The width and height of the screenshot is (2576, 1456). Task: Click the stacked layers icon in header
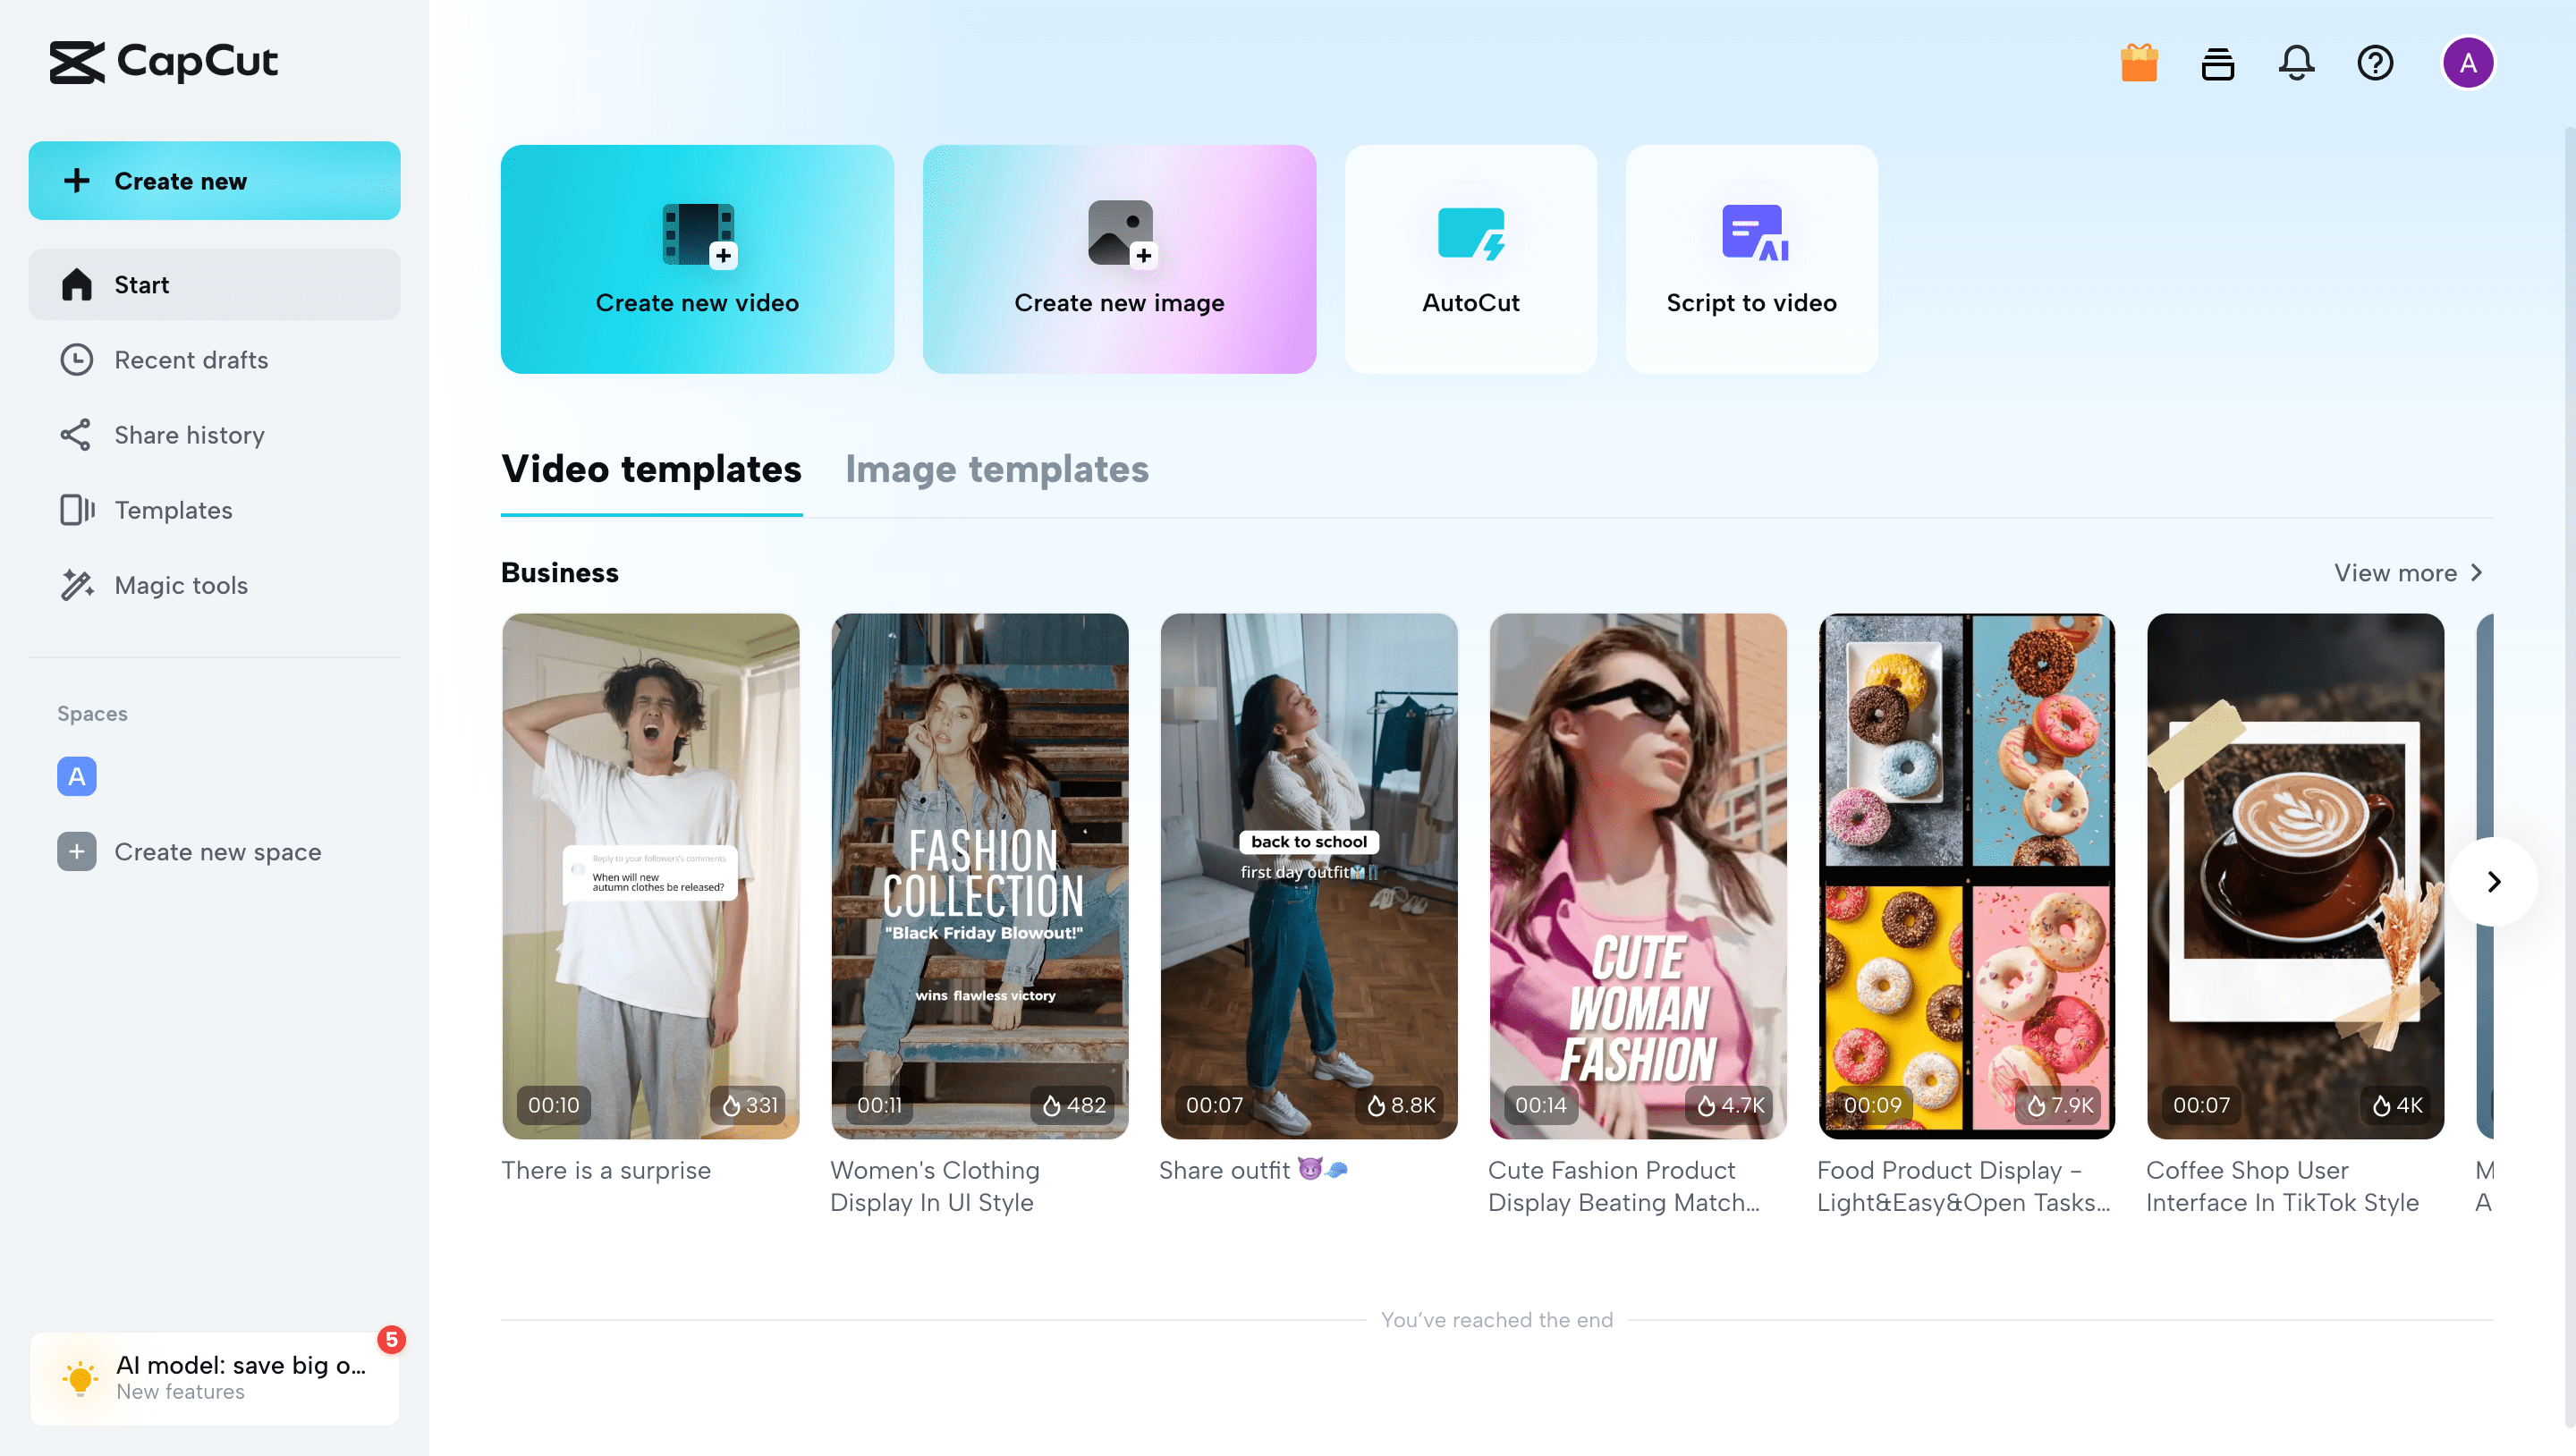[2217, 63]
